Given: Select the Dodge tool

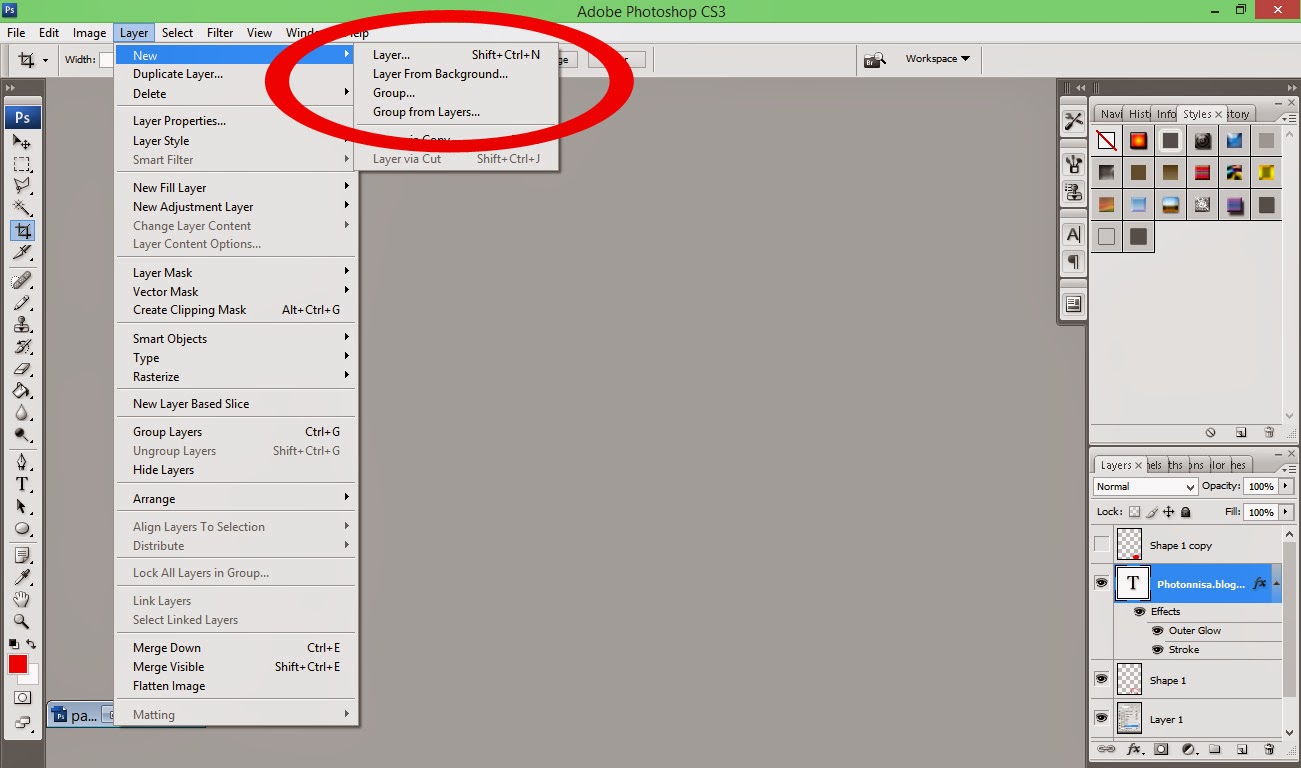Looking at the screenshot, I should pos(22,435).
